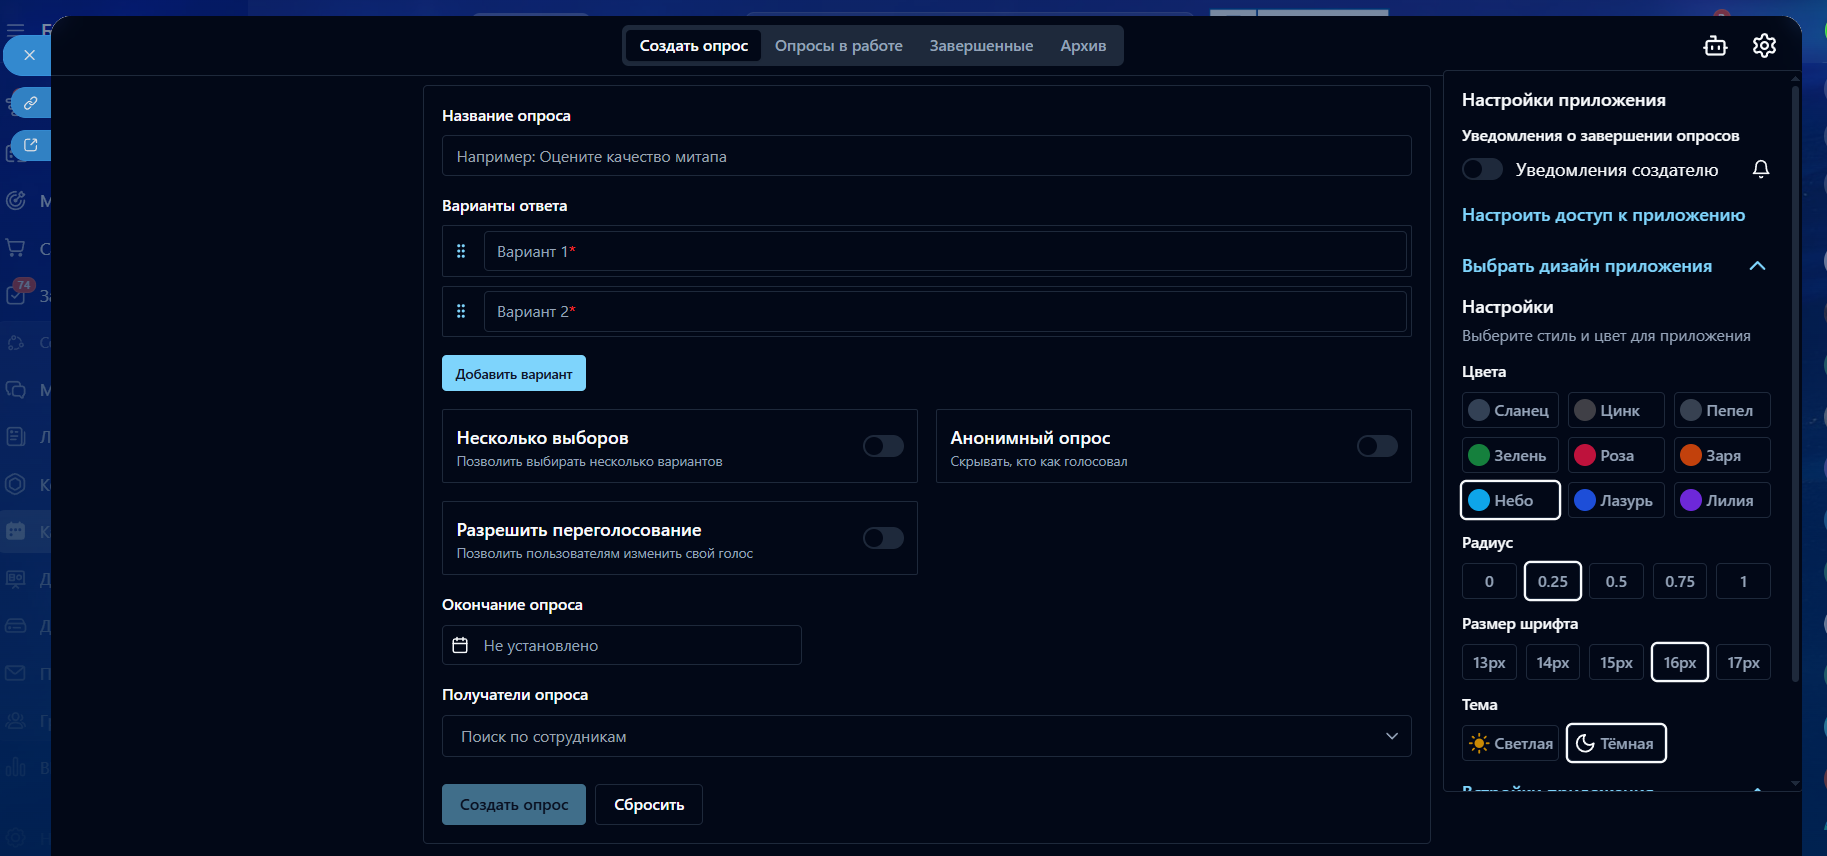Collapse the Выбрать дизайн приложения section
This screenshot has height=856, width=1827.
[1757, 266]
